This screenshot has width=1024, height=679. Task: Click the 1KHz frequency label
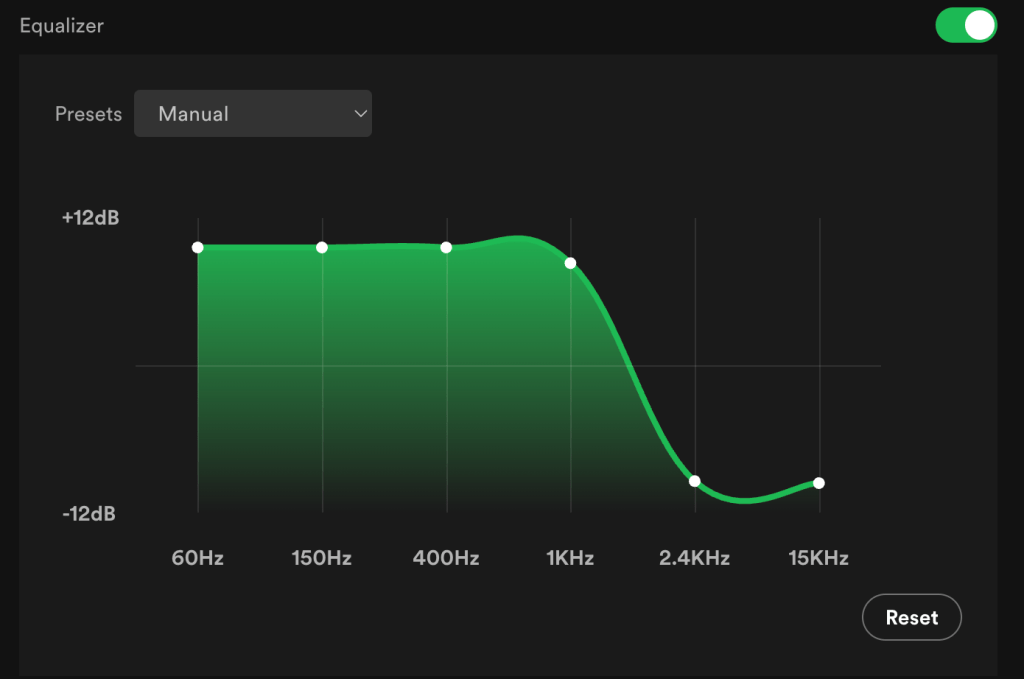pos(570,558)
